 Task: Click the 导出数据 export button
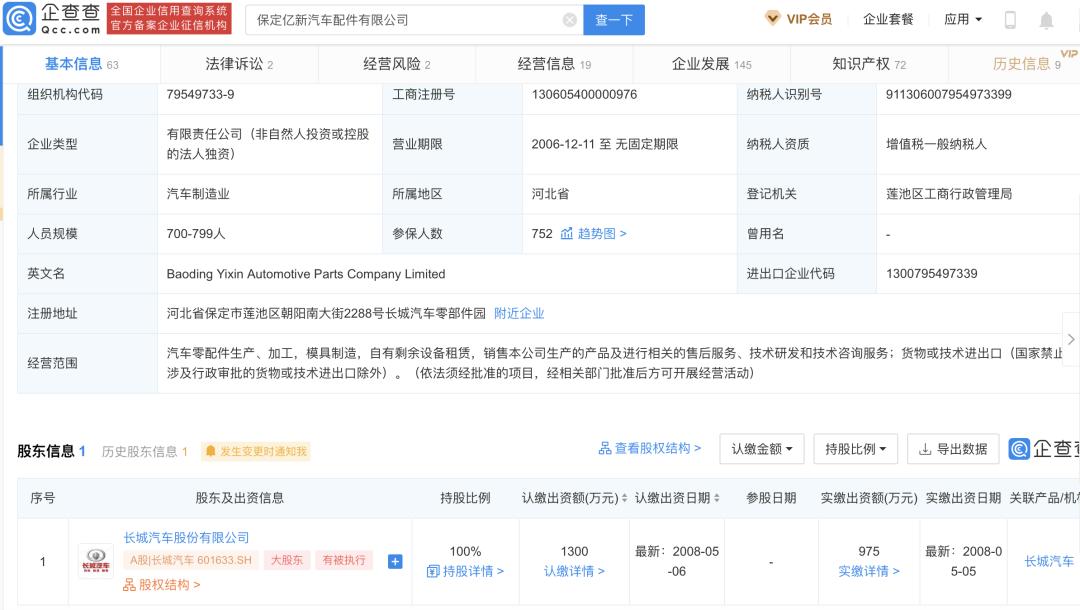pyautogui.click(x=953, y=450)
